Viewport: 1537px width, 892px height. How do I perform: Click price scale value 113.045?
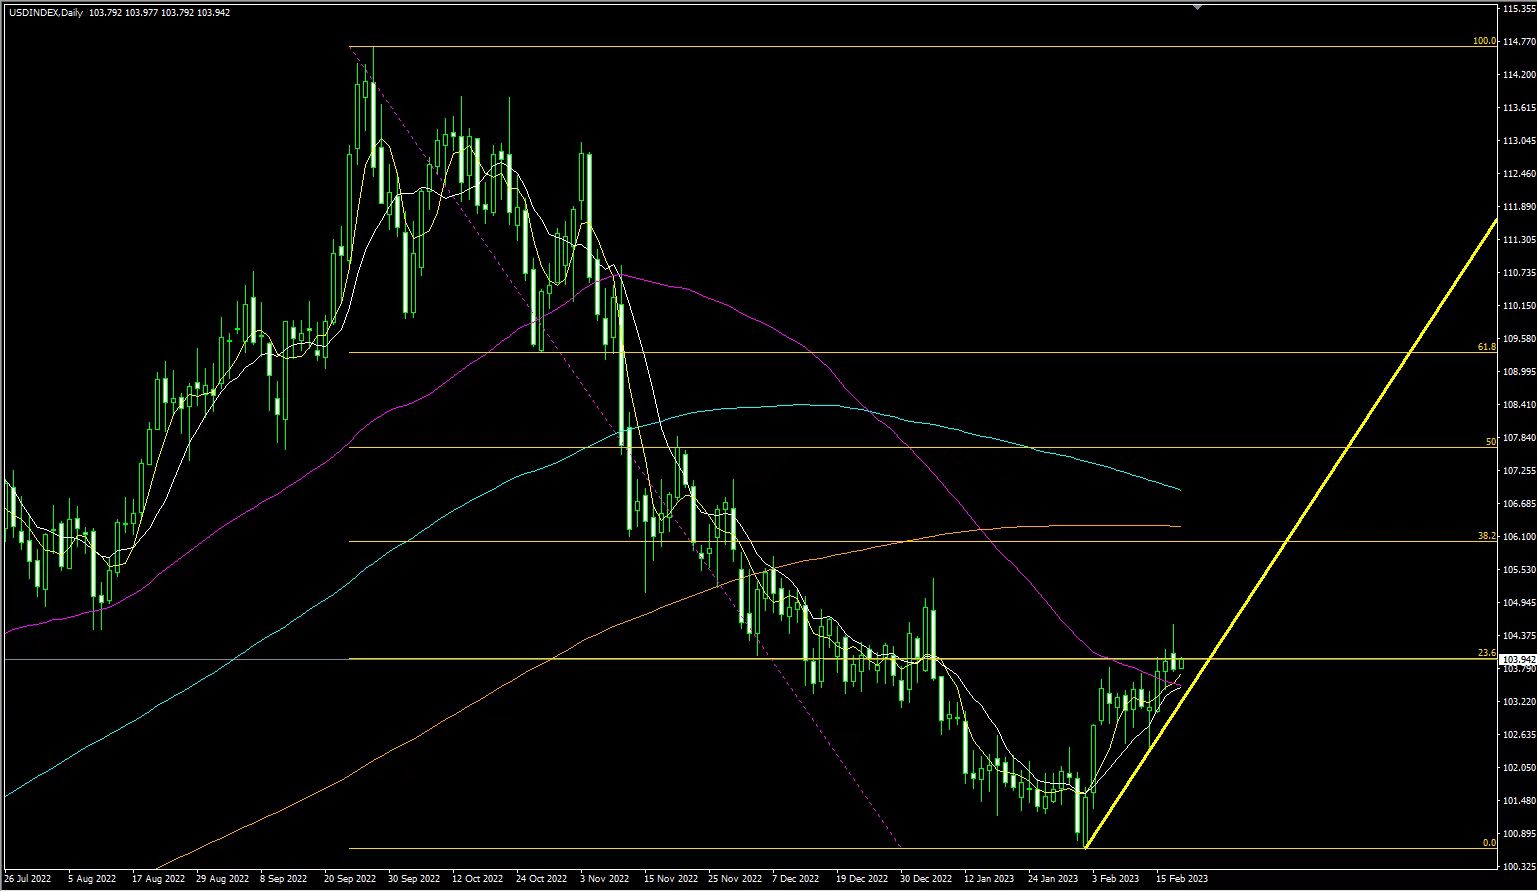(x=1519, y=141)
